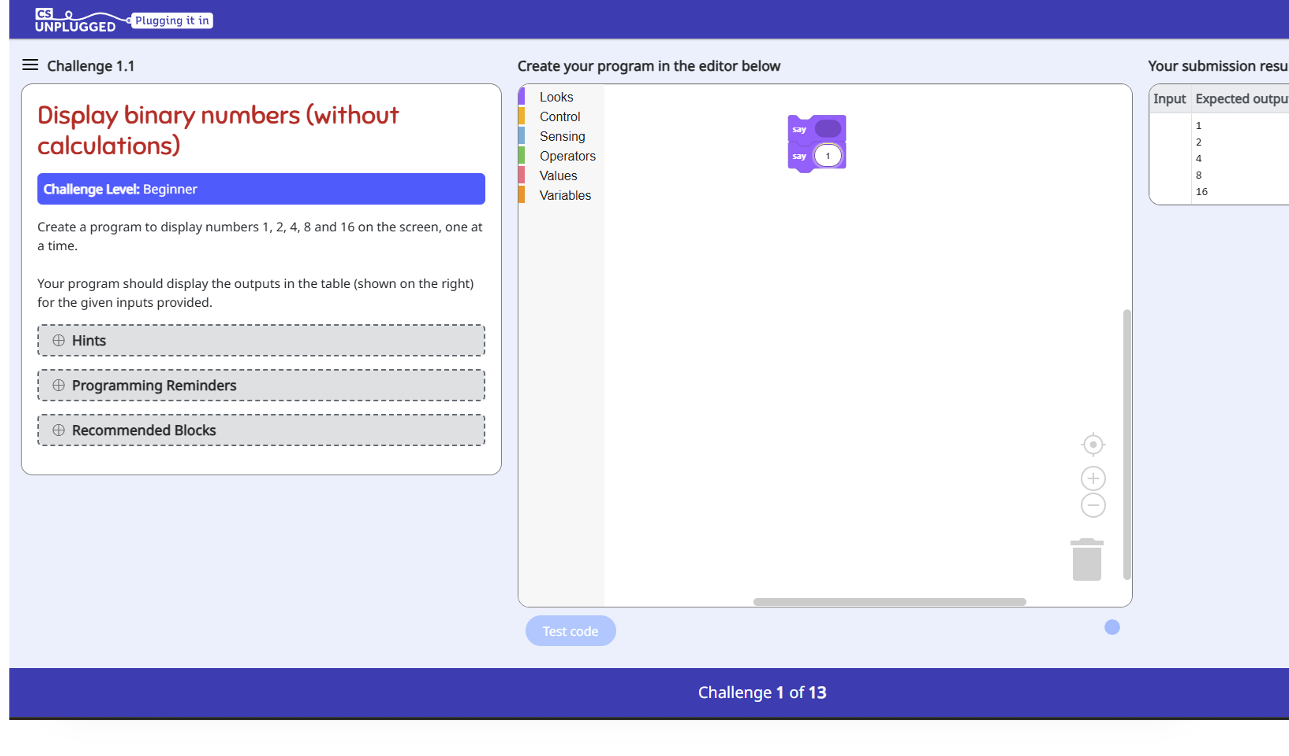
Task: Click the horizontal scrollbar in the editor
Action: click(x=889, y=602)
